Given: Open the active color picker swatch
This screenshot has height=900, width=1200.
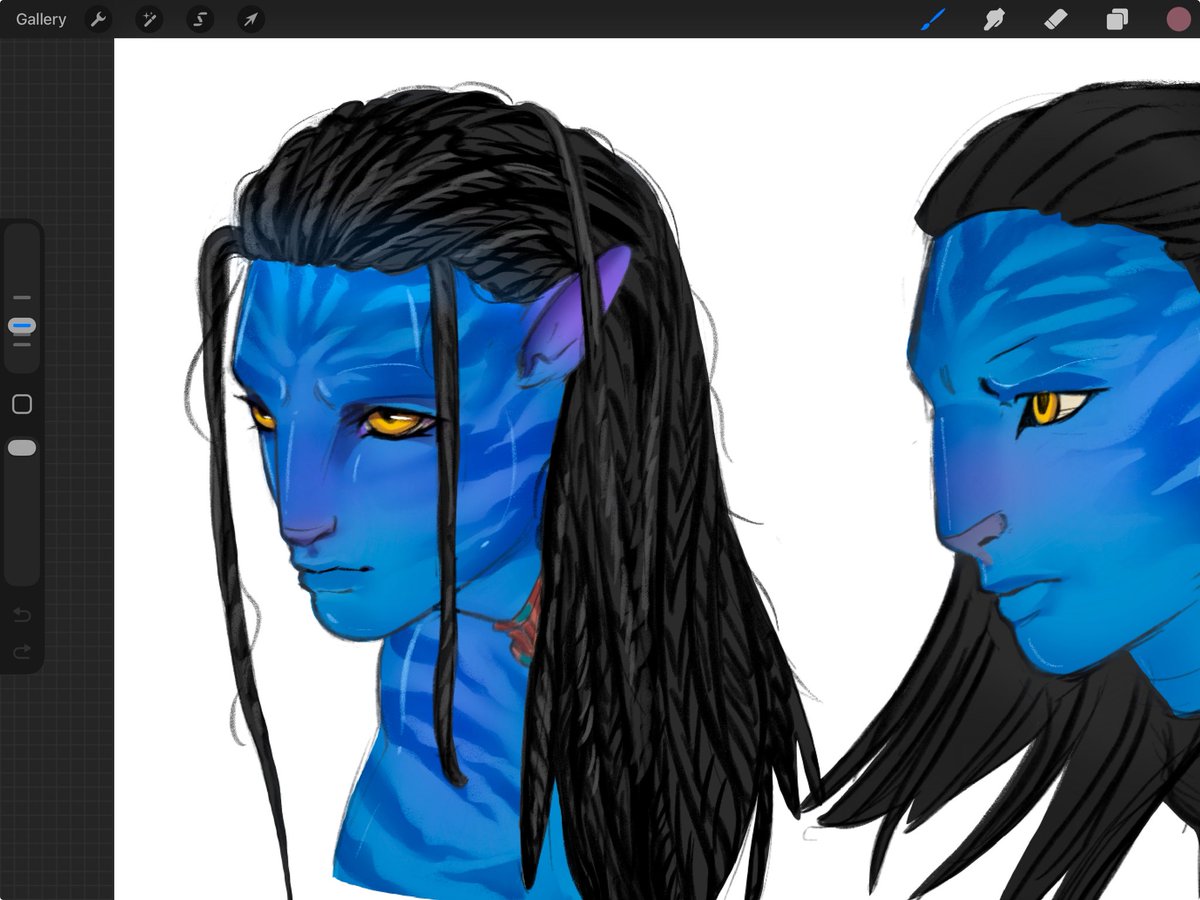Looking at the screenshot, I should pyautogui.click(x=1179, y=19).
